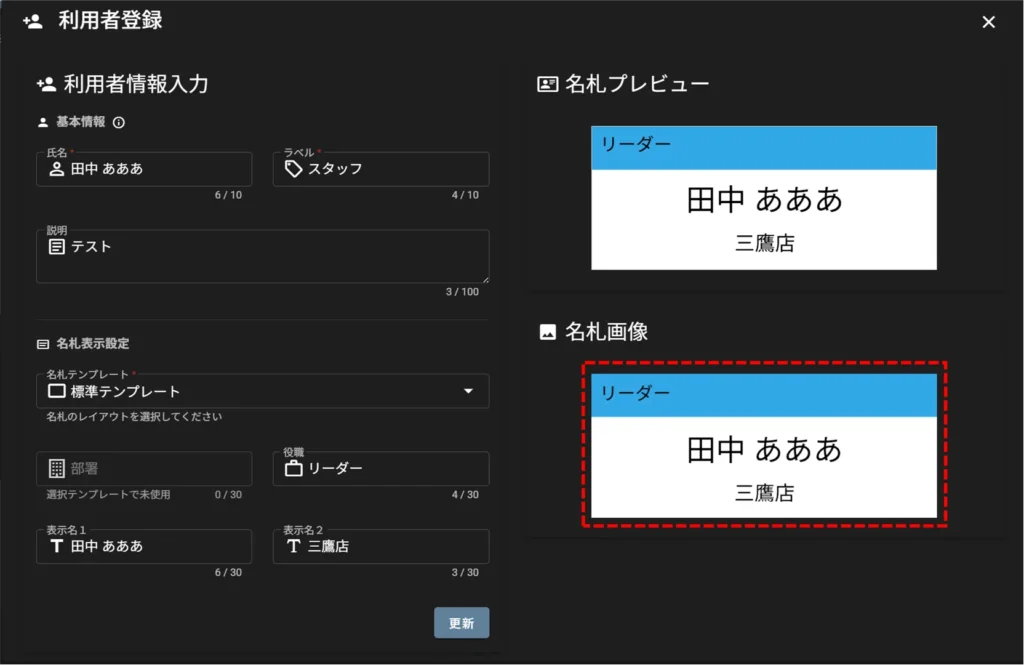Click the 名札プレビュー badge preview
1024x665 pixels.
point(763,198)
